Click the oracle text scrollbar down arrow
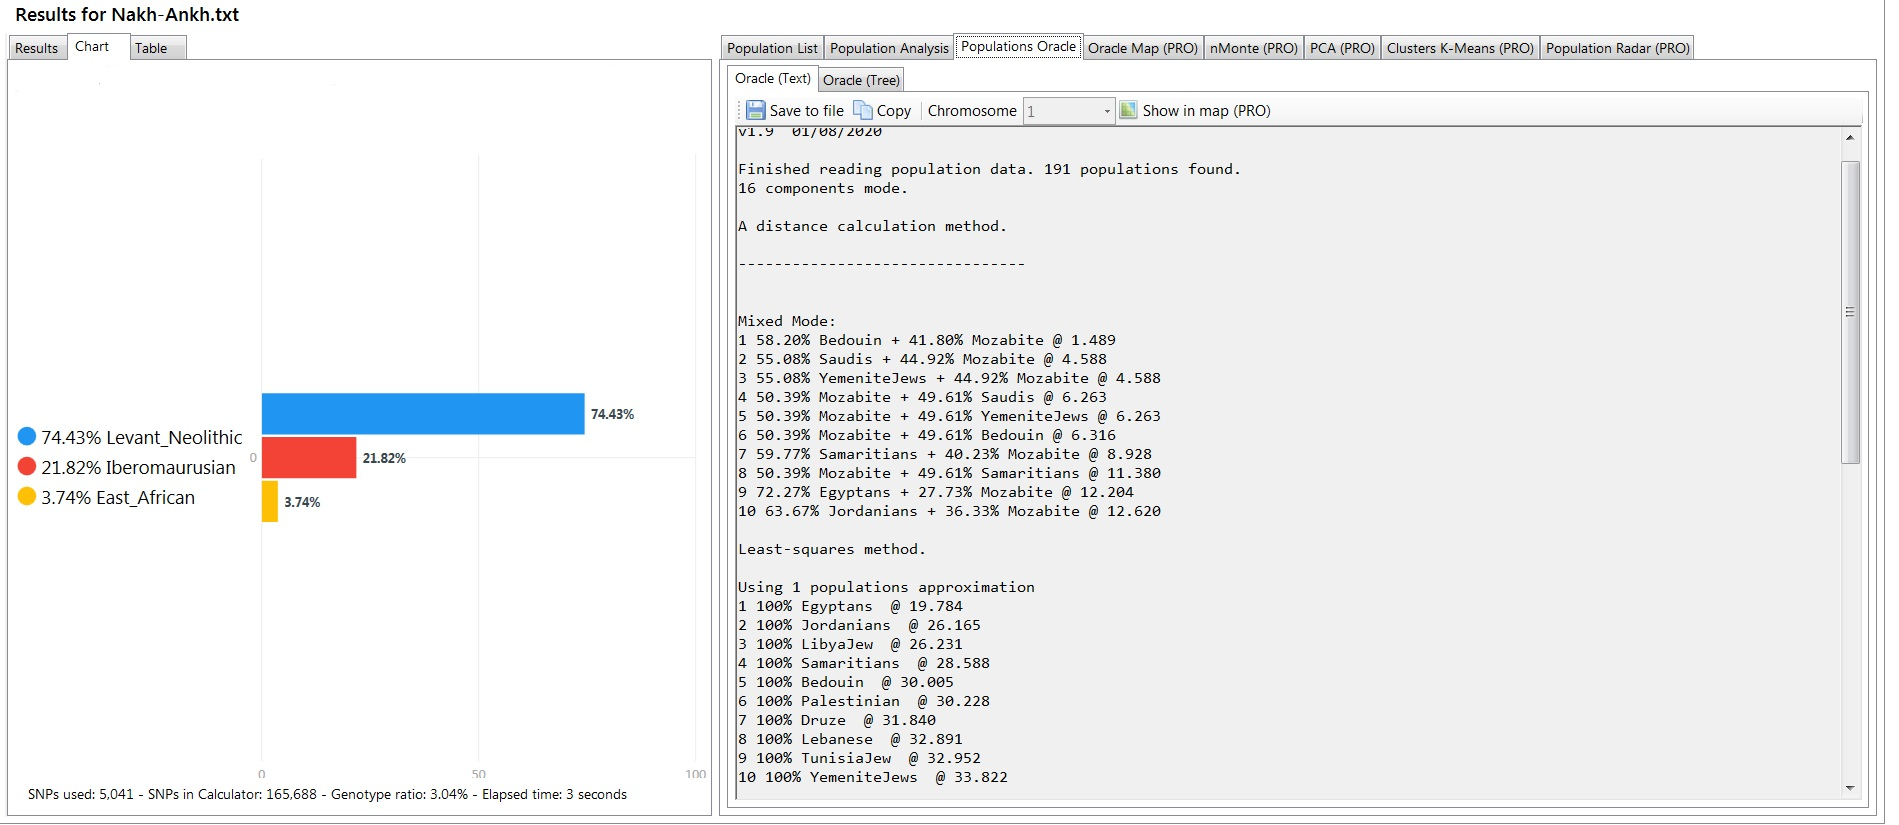1899x825 pixels. [x=1850, y=788]
